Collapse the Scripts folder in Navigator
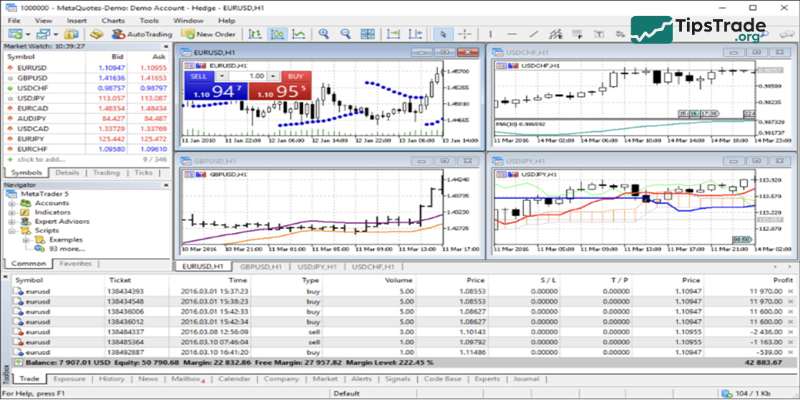The height and width of the screenshot is (400, 800). [11, 231]
